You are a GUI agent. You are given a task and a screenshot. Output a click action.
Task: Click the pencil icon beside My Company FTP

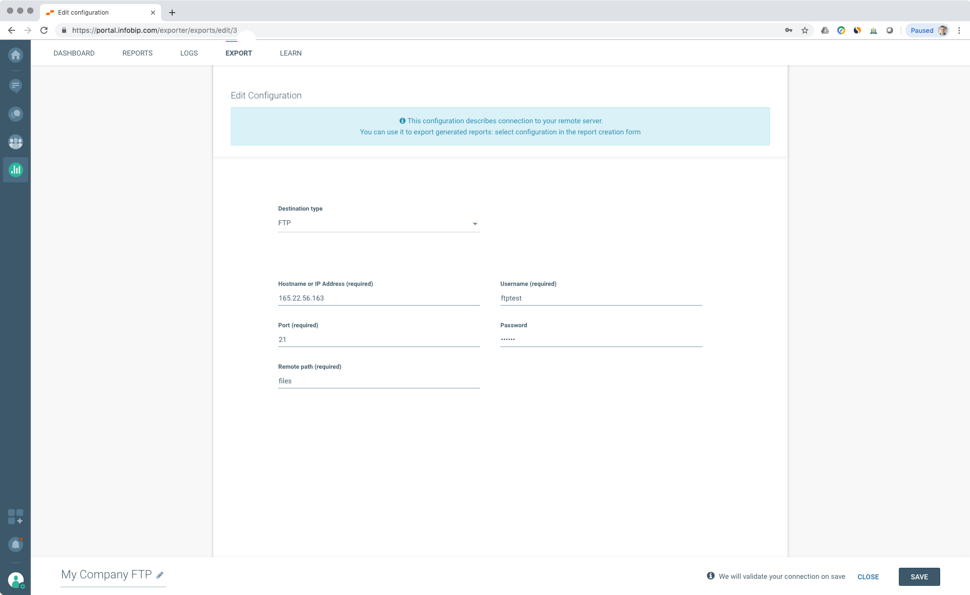(x=160, y=575)
